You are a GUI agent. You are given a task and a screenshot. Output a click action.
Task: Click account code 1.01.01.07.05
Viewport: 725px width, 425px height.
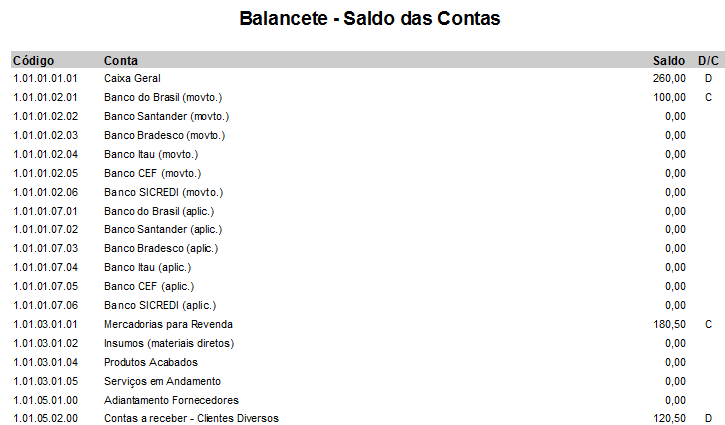click(x=45, y=286)
